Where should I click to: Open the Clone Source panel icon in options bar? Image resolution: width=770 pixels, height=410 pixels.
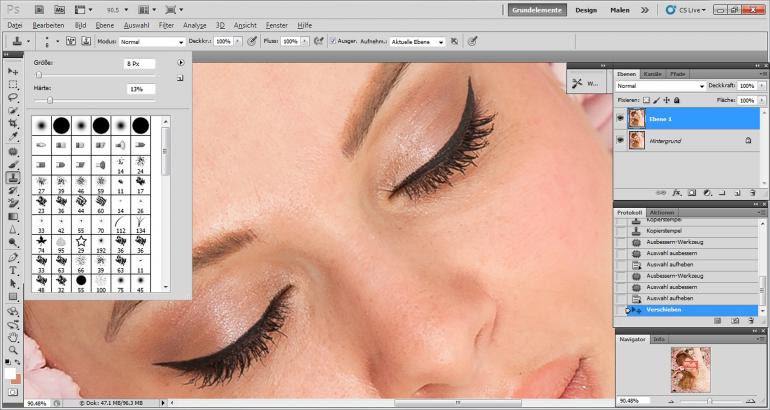pos(86,42)
